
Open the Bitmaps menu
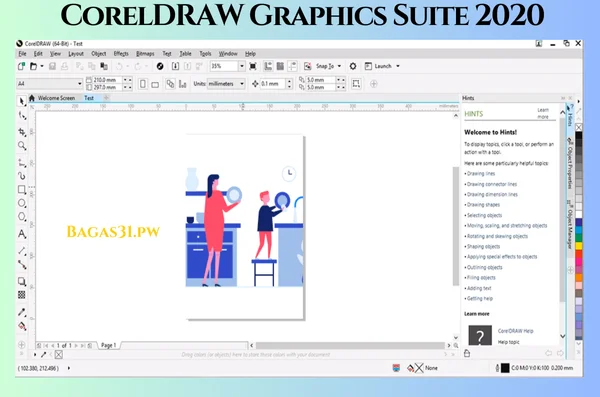click(145, 54)
